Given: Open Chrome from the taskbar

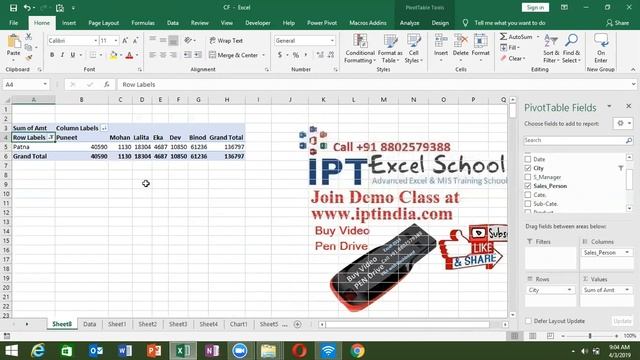Looking at the screenshot, I should pos(357,351).
